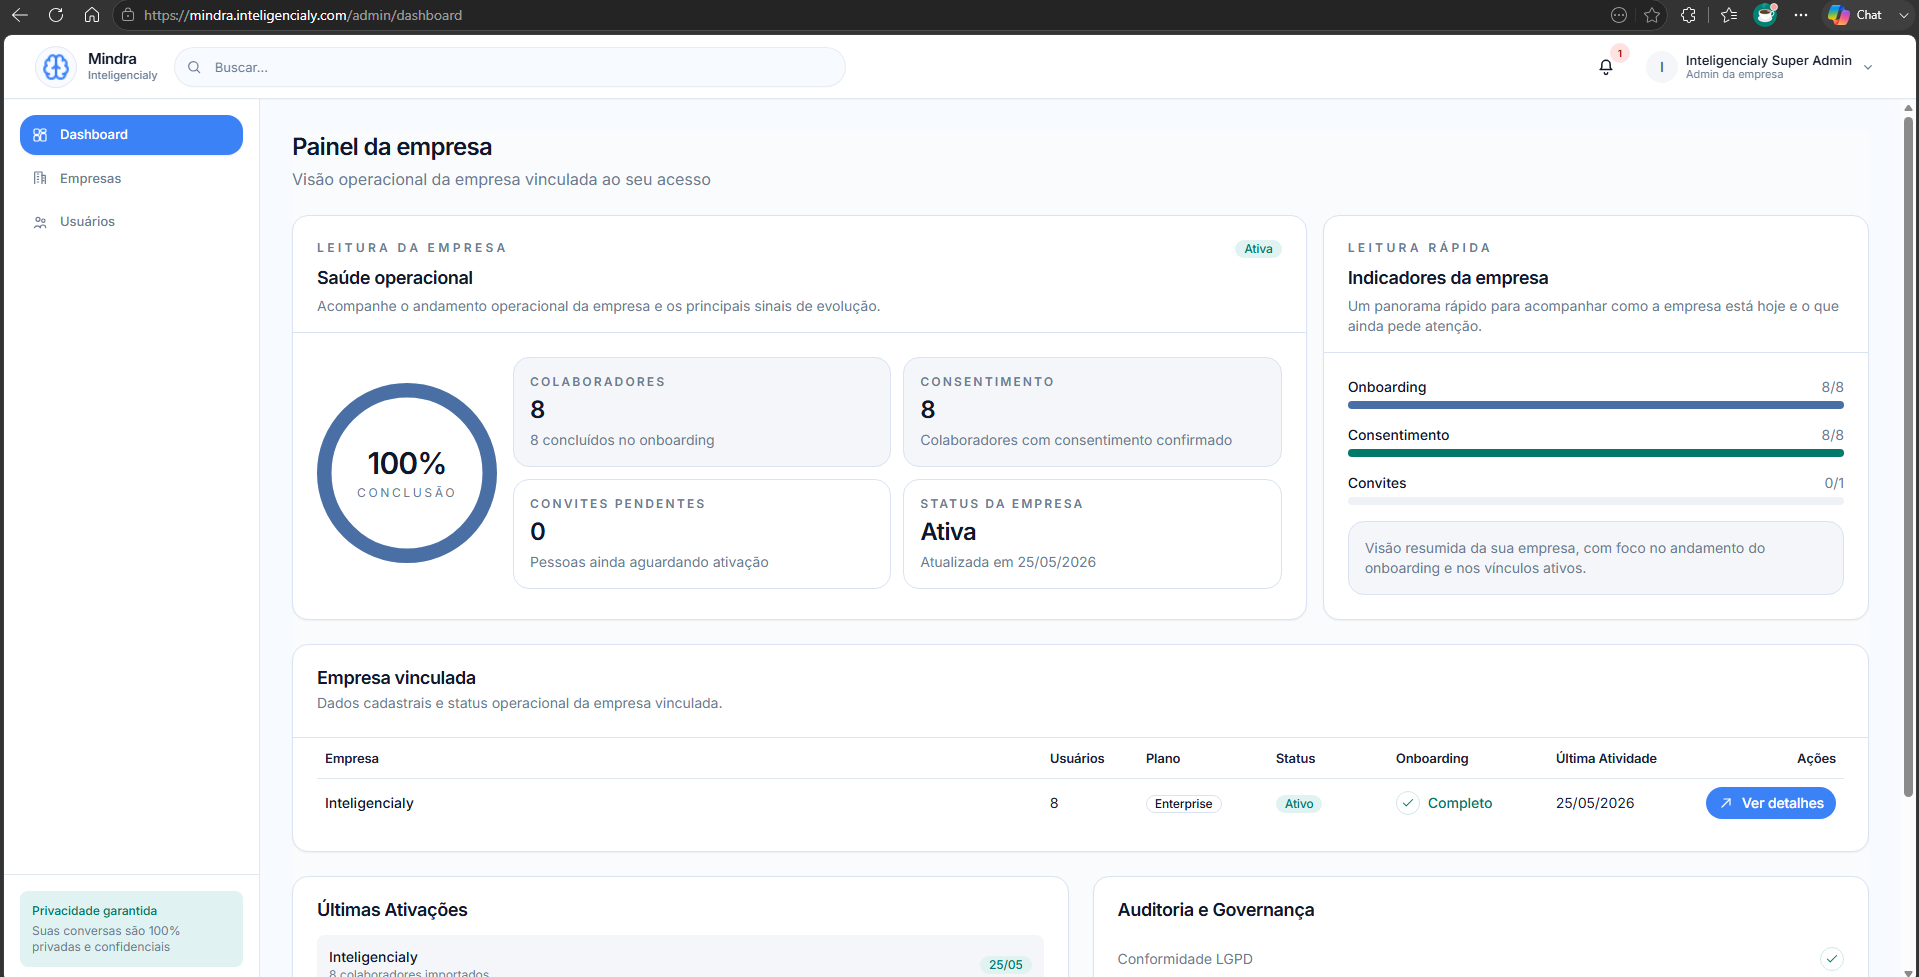Image resolution: width=1919 pixels, height=977 pixels.
Task: Click the magnifier icon in search bar
Action: pyautogui.click(x=194, y=67)
